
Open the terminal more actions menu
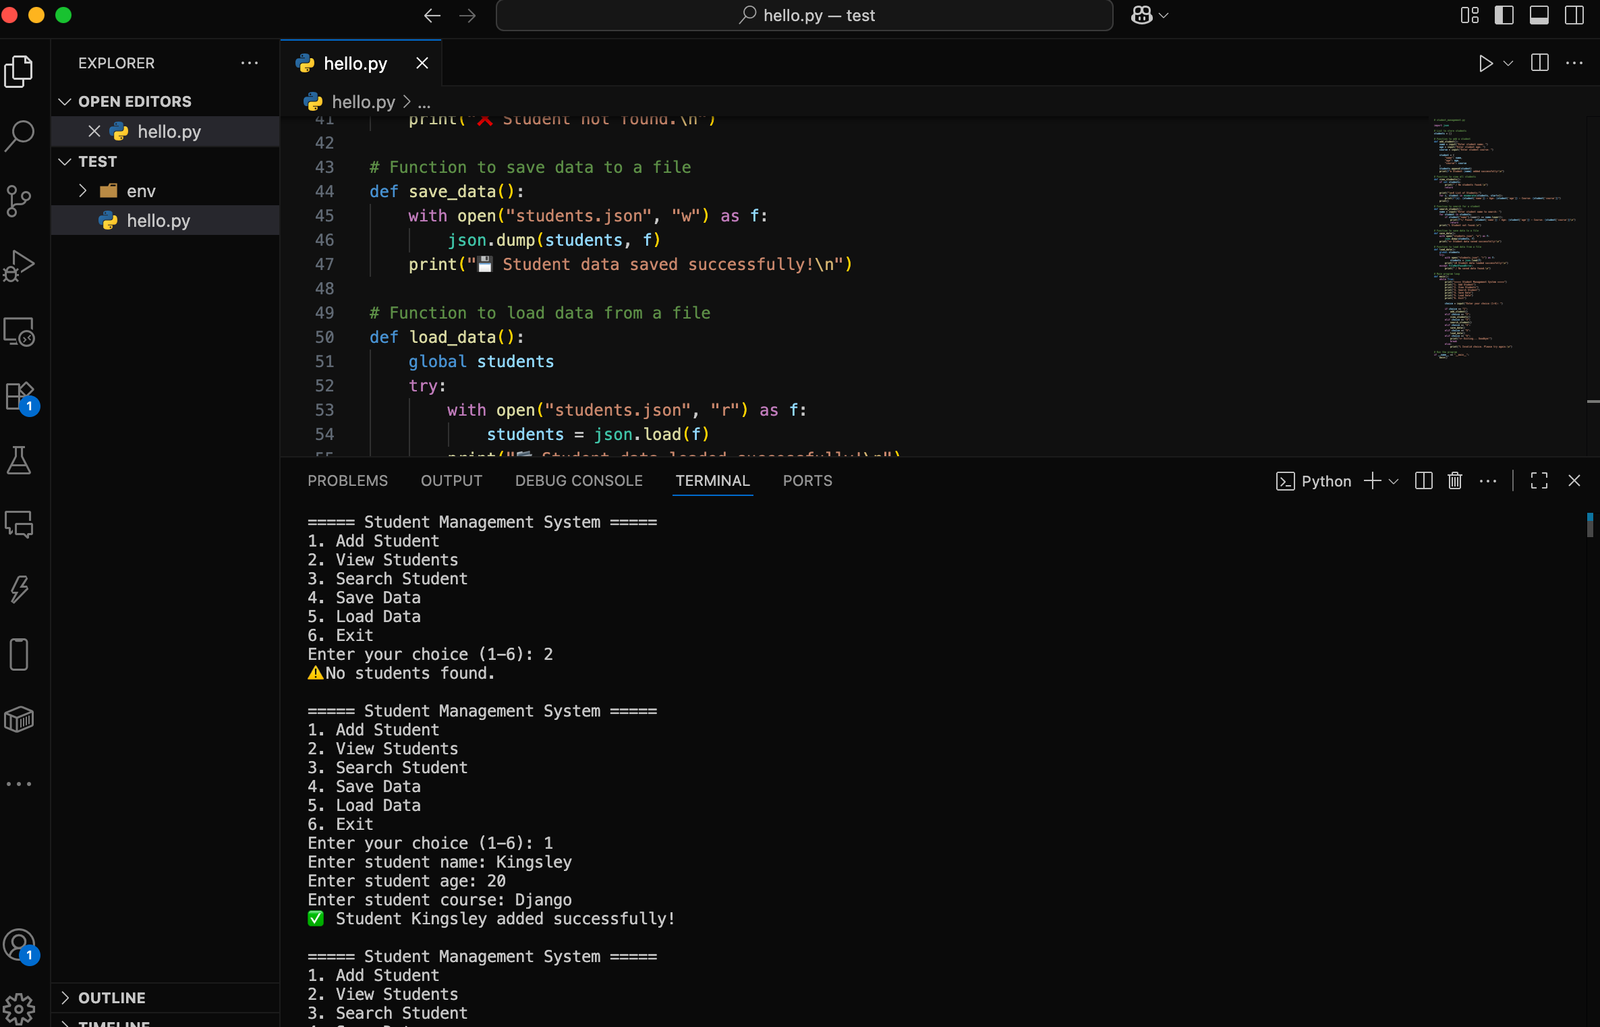tap(1487, 481)
